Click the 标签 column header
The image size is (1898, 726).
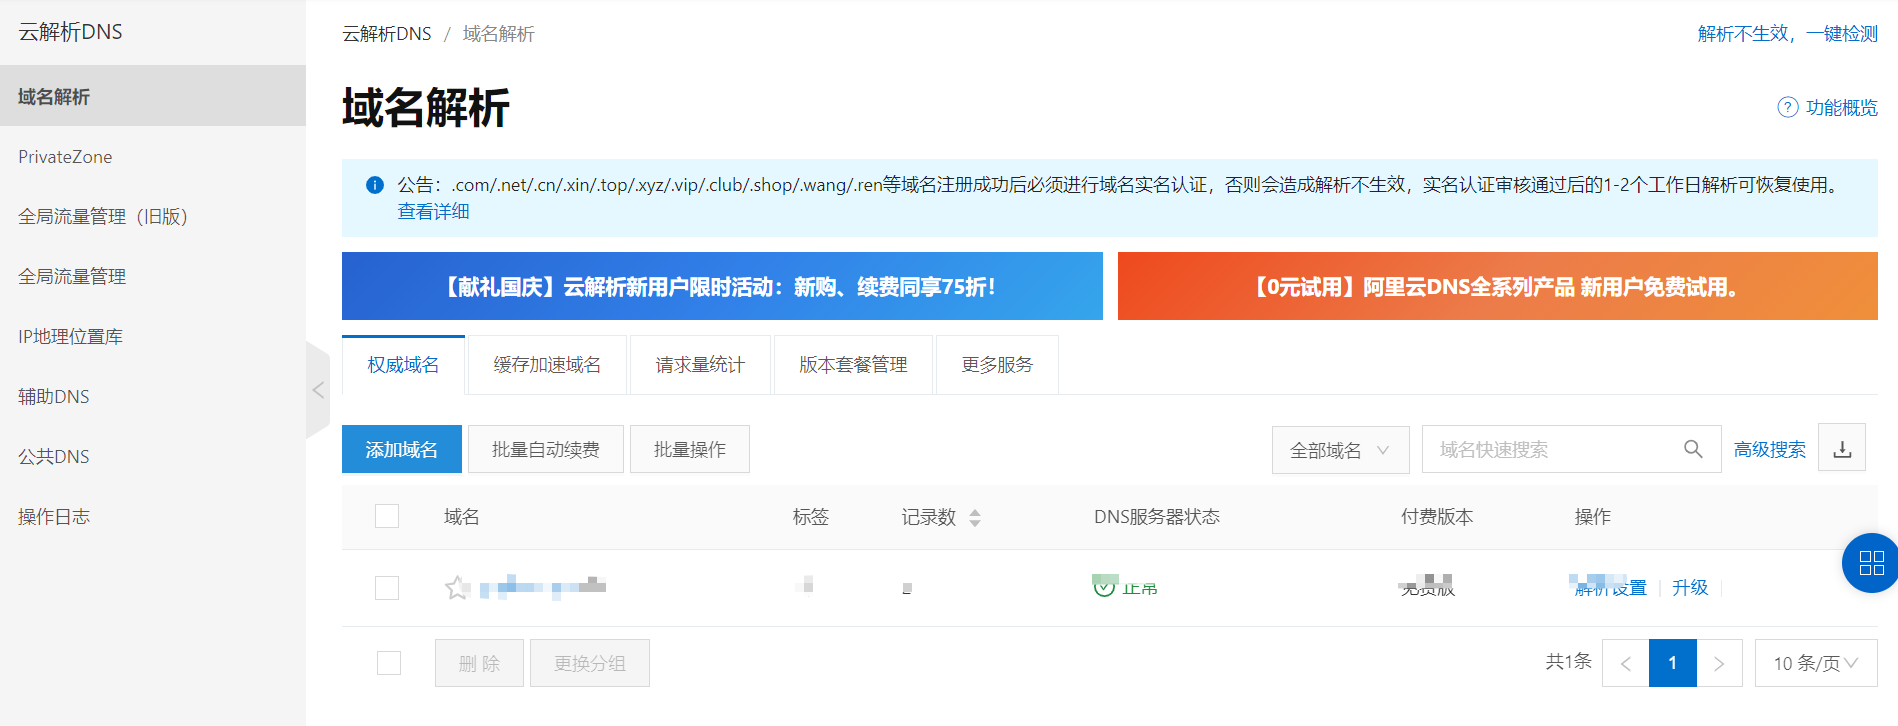coord(810,517)
